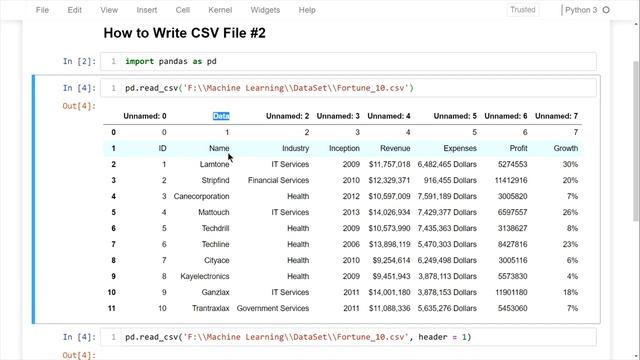The height and width of the screenshot is (360, 640).
Task: Click the Unnamed: 4 column header
Action: point(389,116)
